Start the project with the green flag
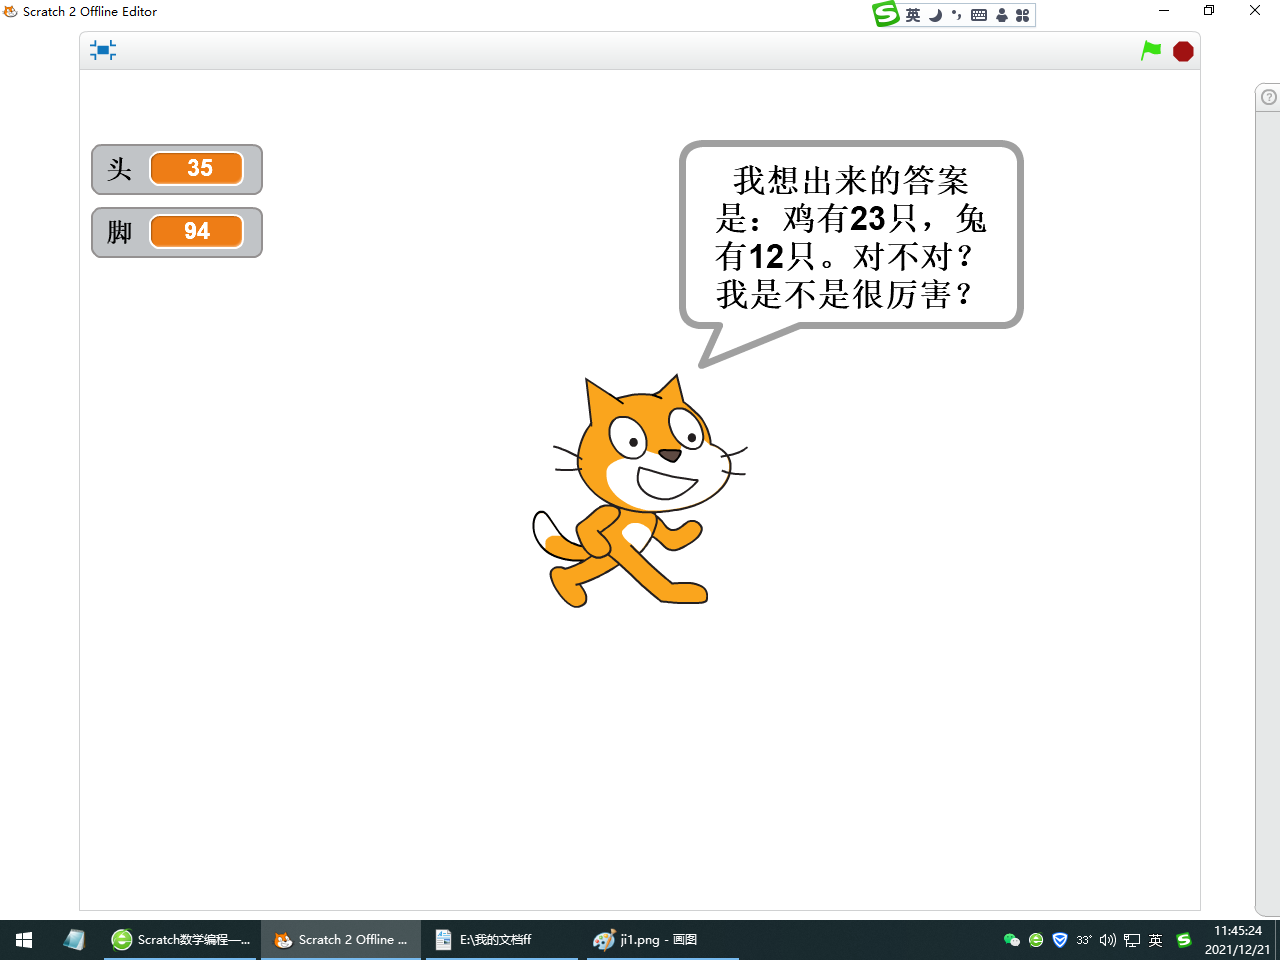Screen dimensions: 1280x960 click(1151, 50)
